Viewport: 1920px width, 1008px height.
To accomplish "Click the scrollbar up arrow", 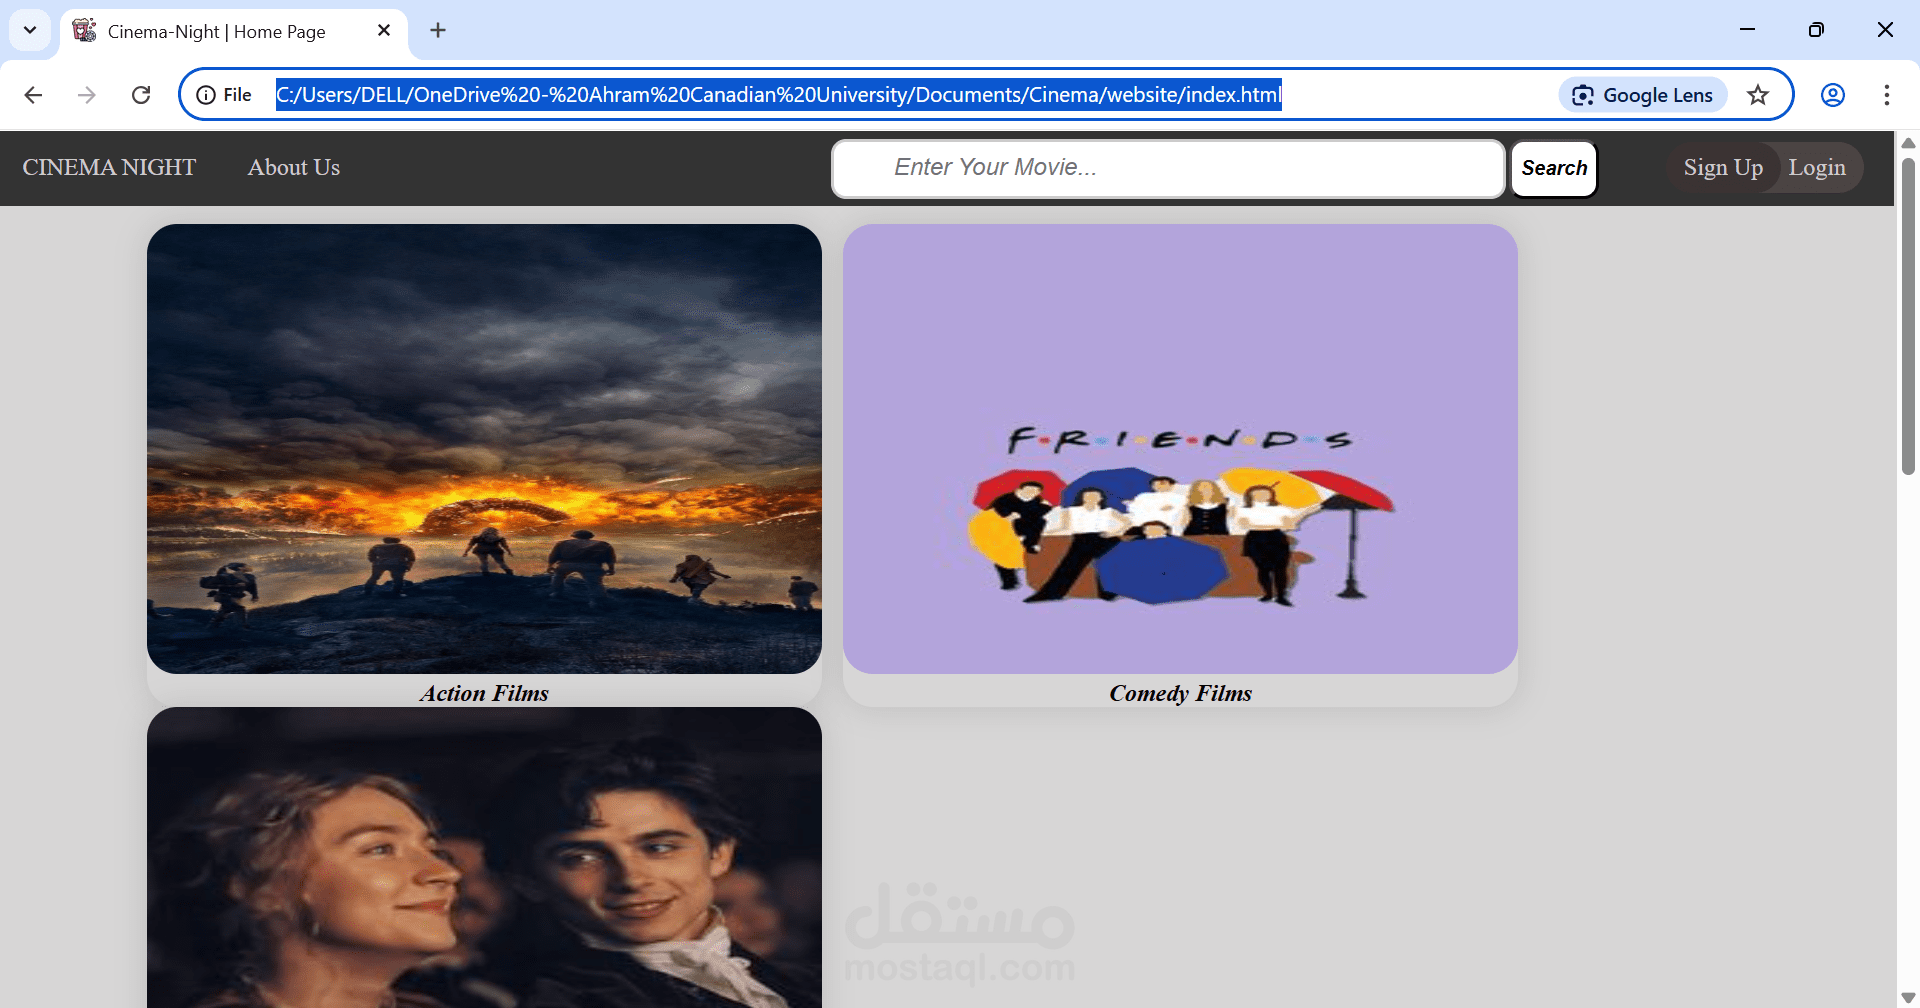I will (1908, 143).
